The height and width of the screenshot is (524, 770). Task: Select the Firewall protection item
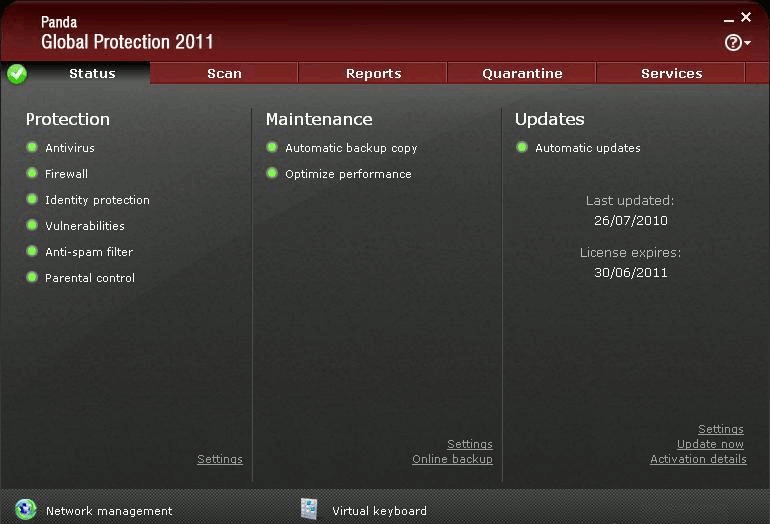pyautogui.click(x=66, y=174)
